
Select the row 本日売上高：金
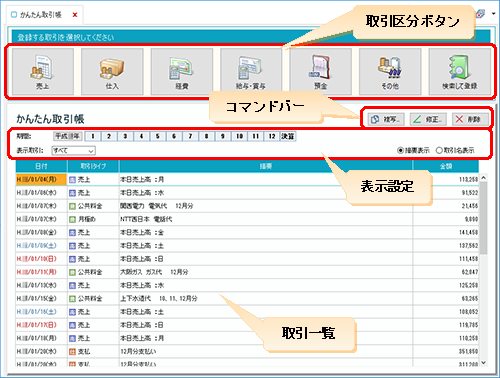tap(247, 233)
